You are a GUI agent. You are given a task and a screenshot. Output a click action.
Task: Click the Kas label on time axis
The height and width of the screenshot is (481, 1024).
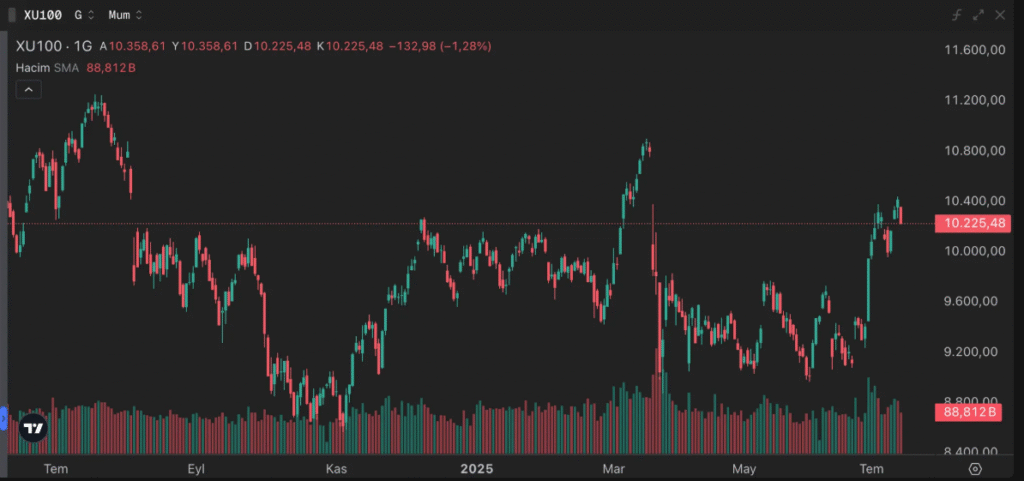(x=337, y=468)
